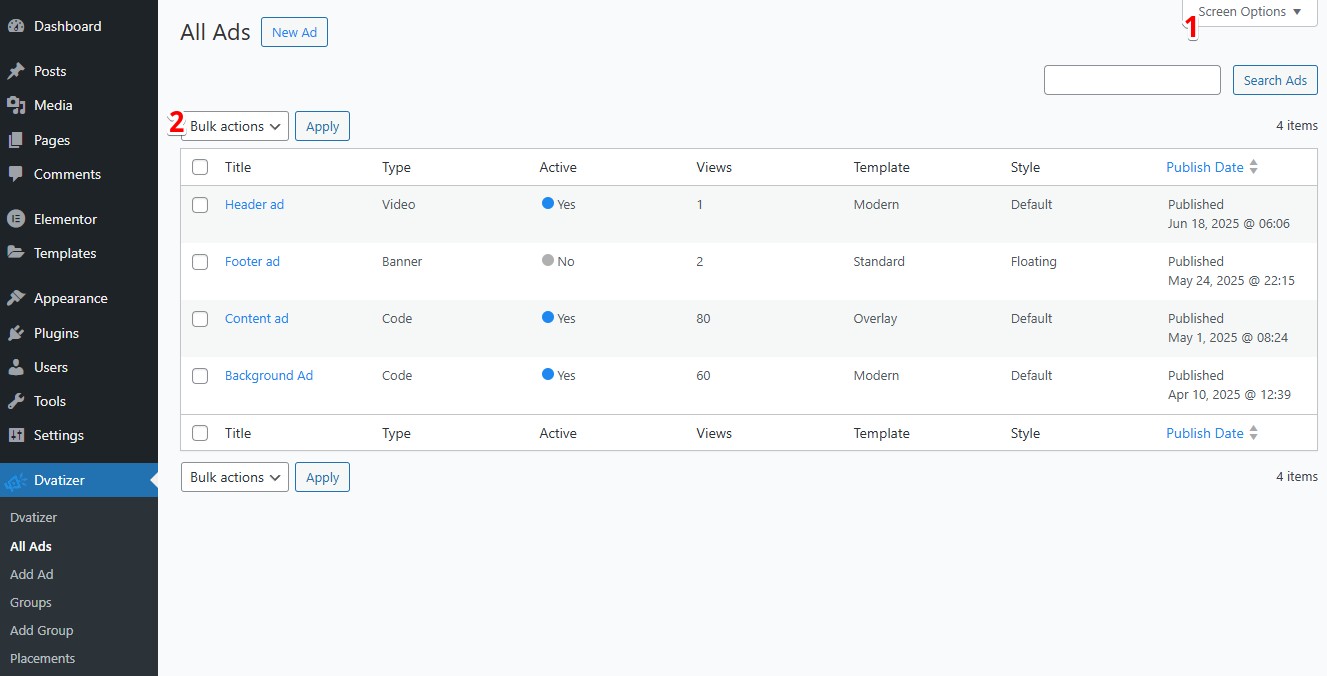Click the Settings sliders icon

pyautogui.click(x=16, y=435)
